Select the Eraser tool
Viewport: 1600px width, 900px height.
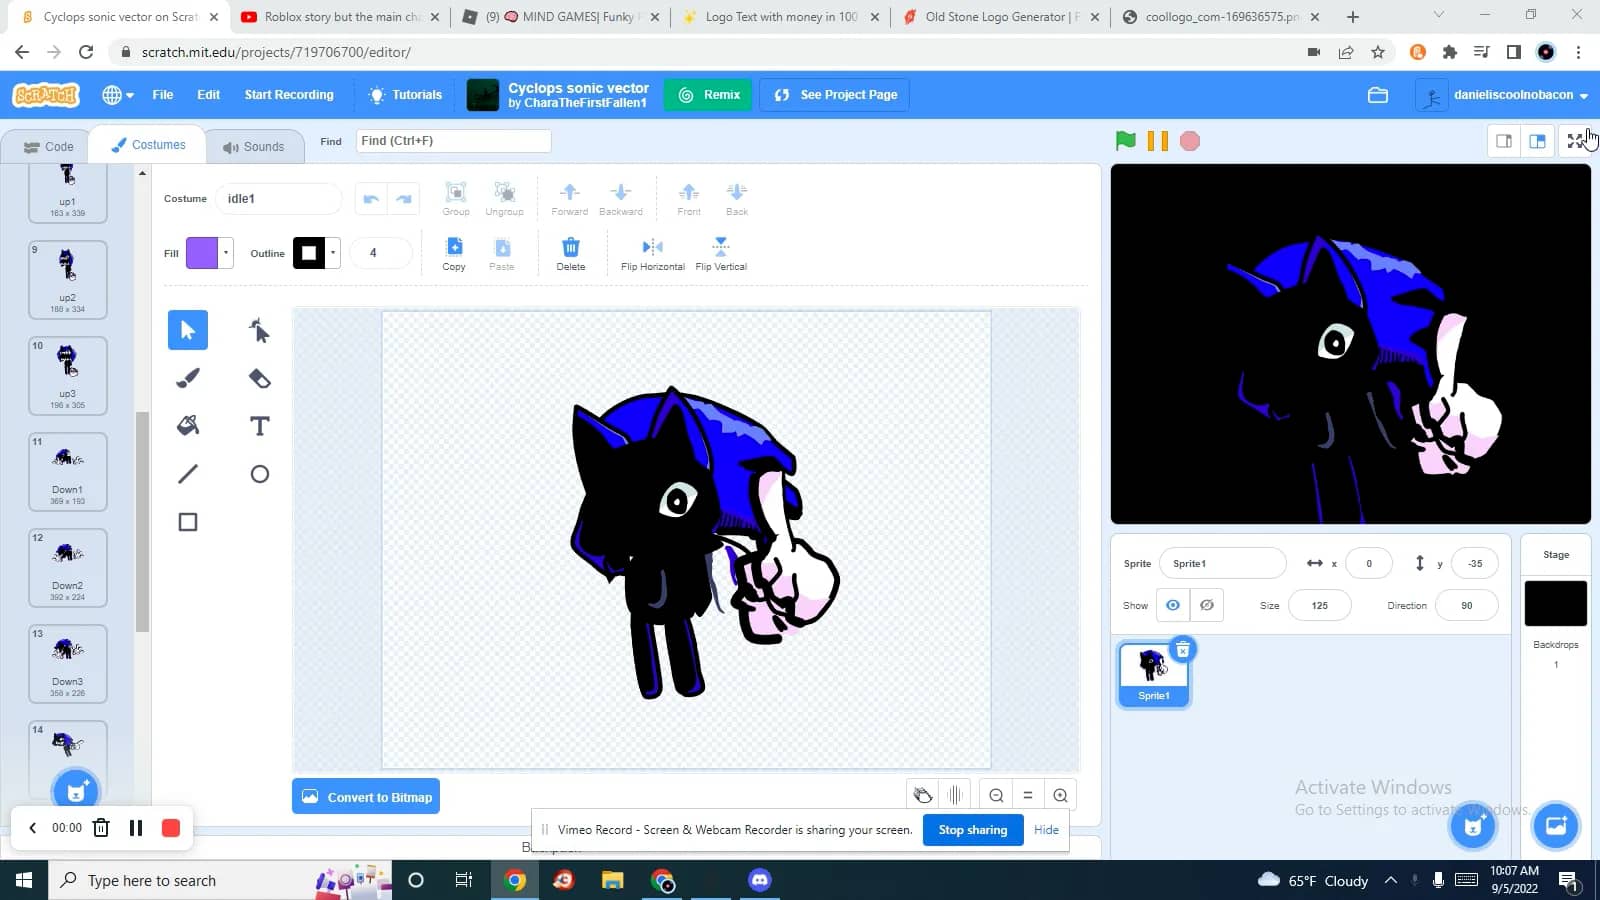point(259,378)
